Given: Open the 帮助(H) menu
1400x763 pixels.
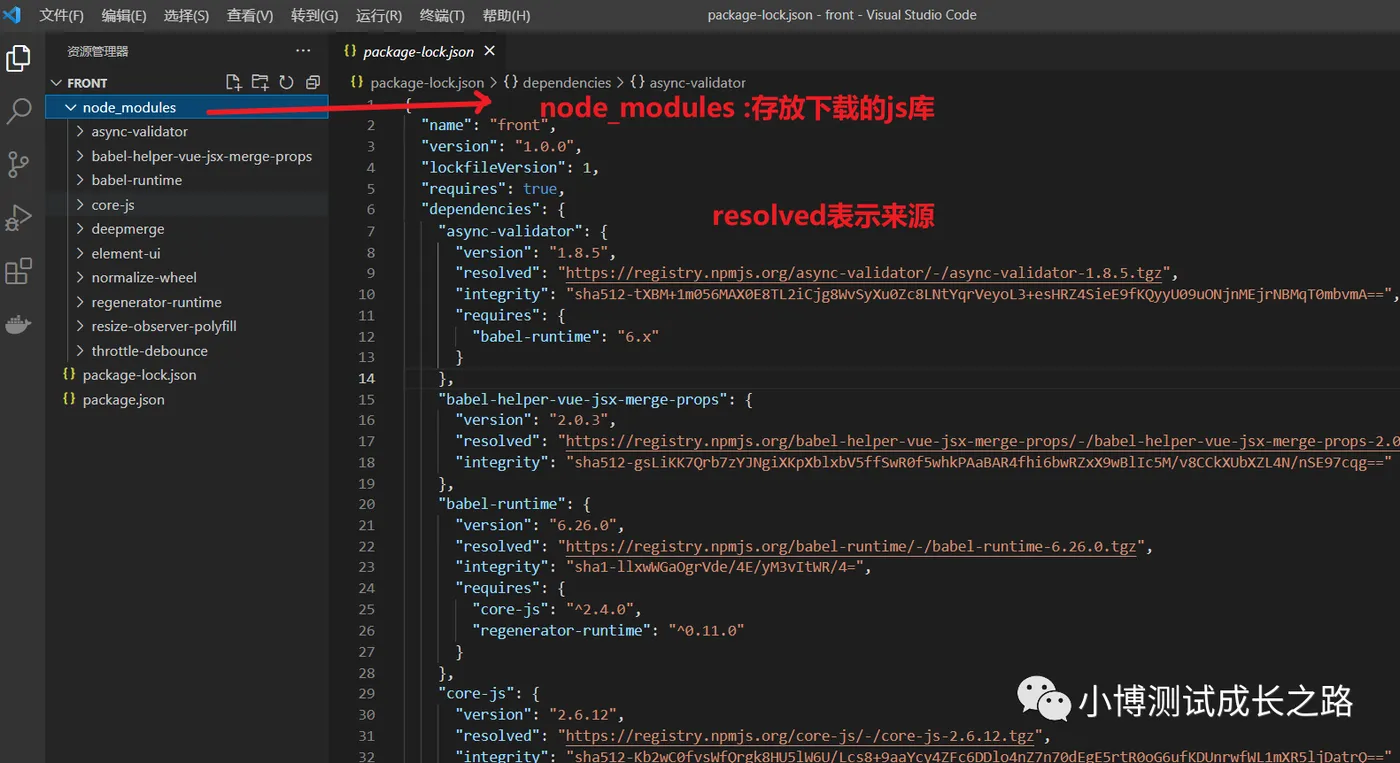Looking at the screenshot, I should pyautogui.click(x=506, y=15).
